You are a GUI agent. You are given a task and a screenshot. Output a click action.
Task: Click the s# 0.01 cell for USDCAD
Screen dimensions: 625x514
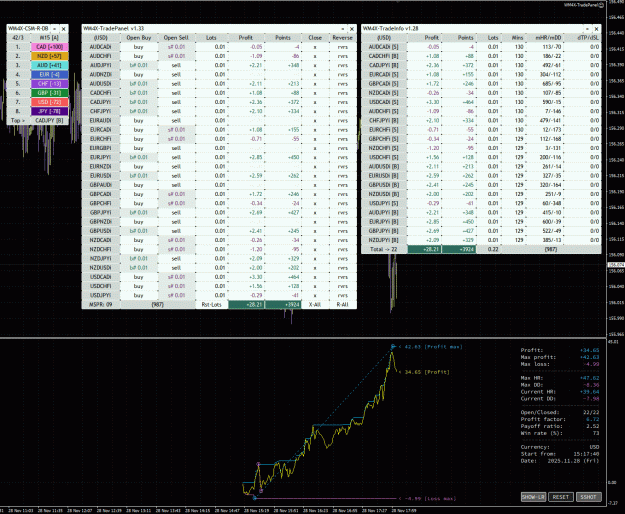pyautogui.click(x=176, y=277)
